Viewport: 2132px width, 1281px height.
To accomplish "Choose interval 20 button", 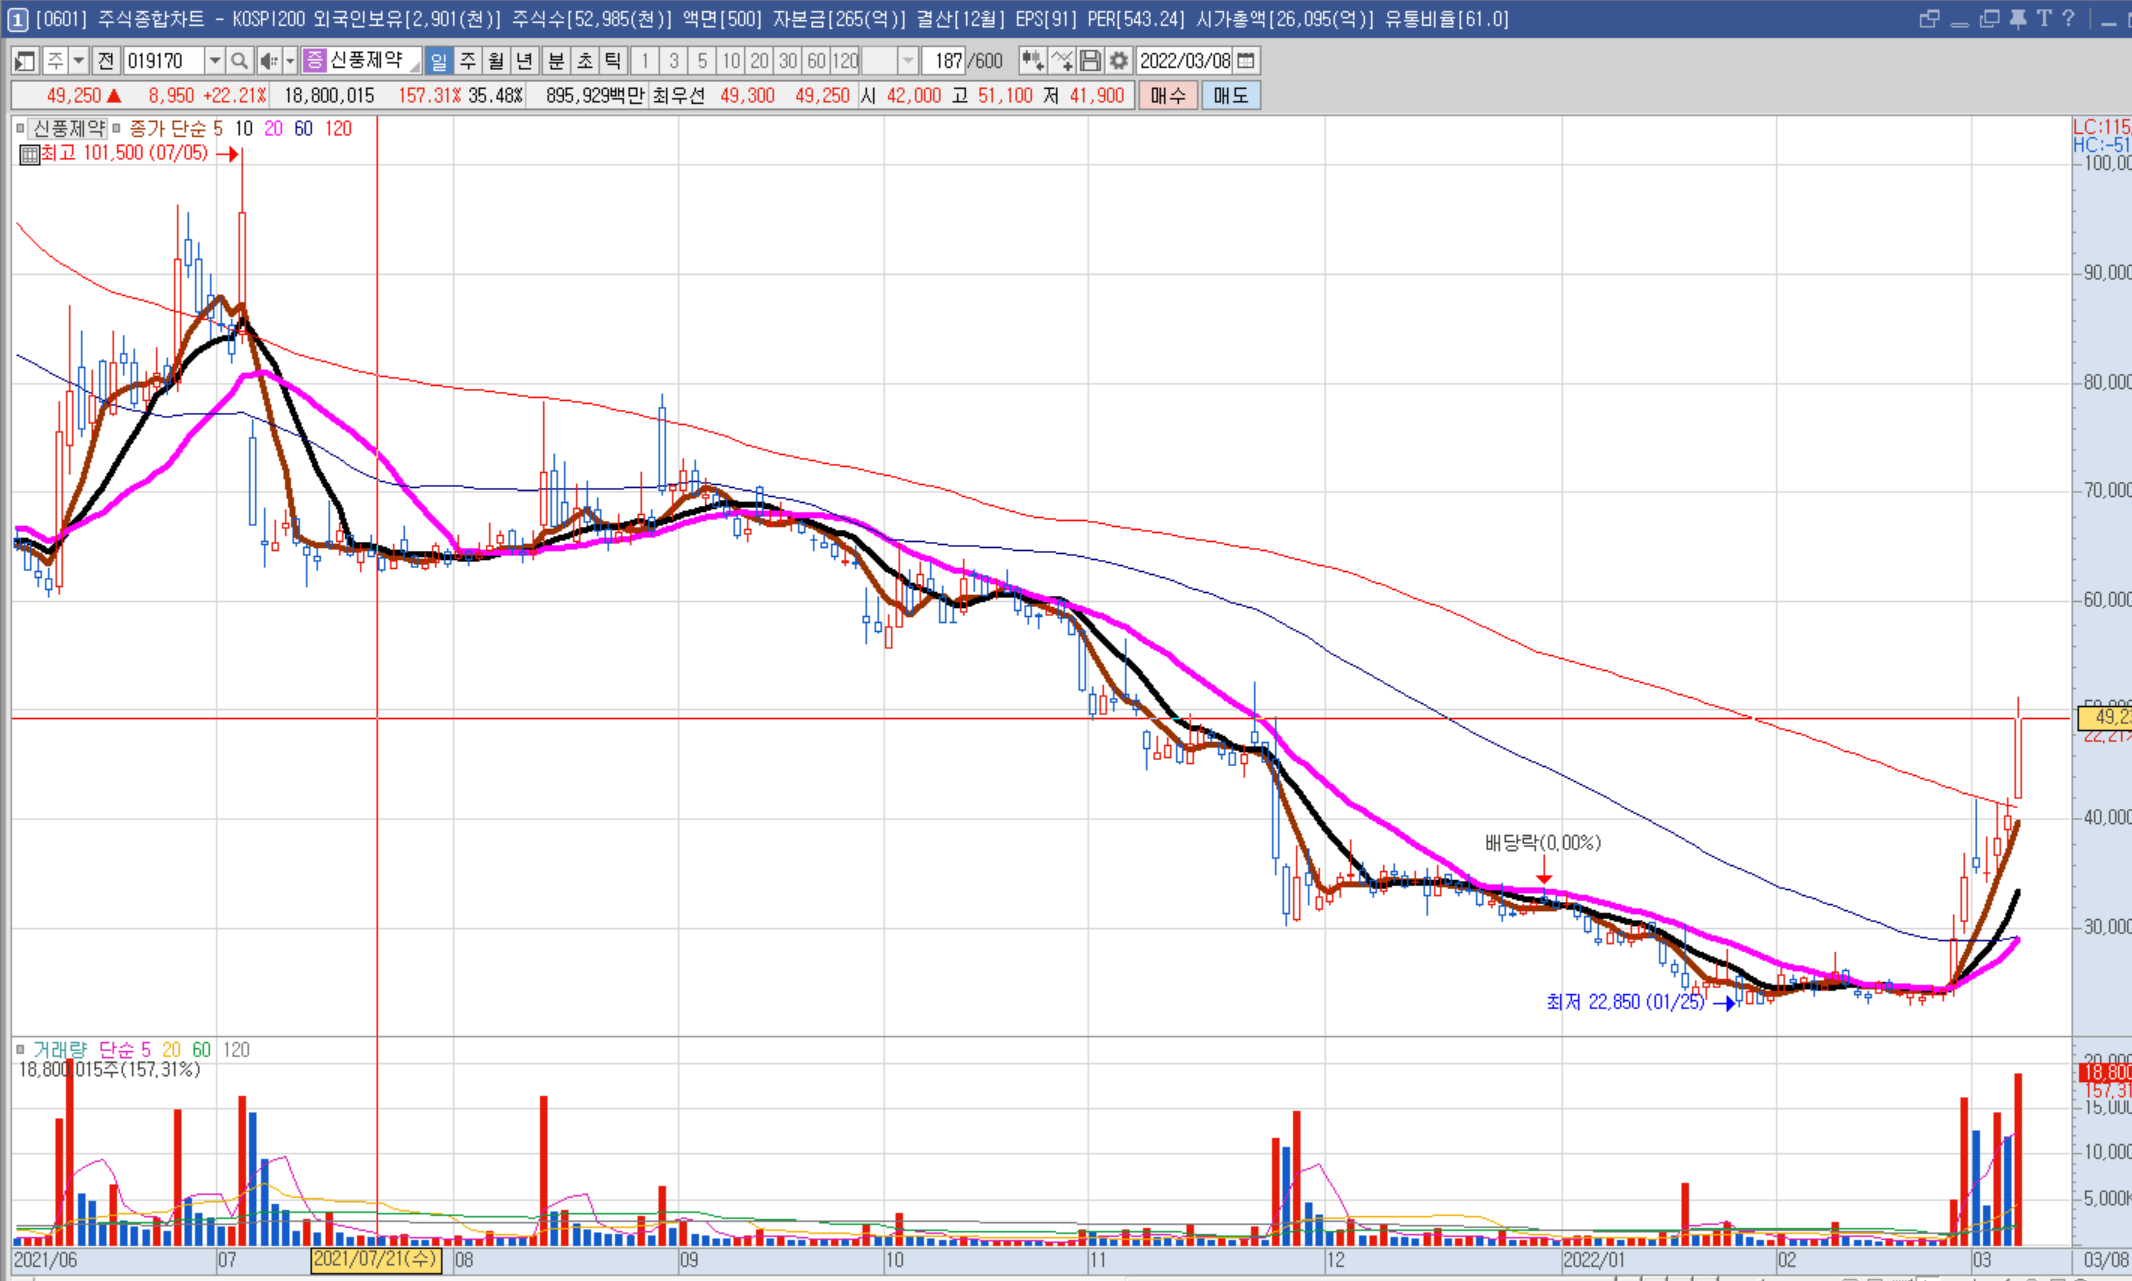I will 759,61.
